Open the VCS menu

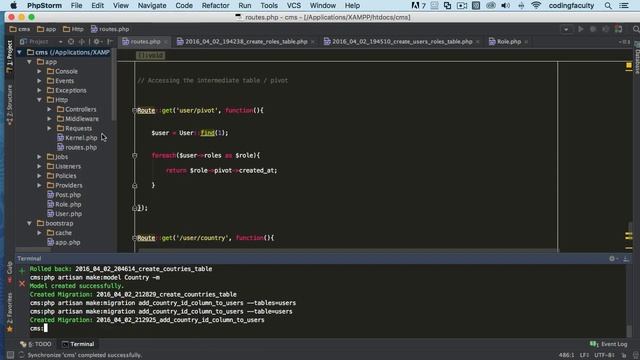coord(293,5)
